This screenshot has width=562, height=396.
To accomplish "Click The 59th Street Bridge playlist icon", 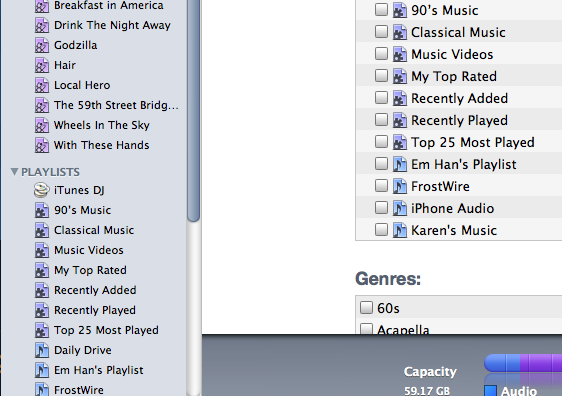I will point(42,106).
